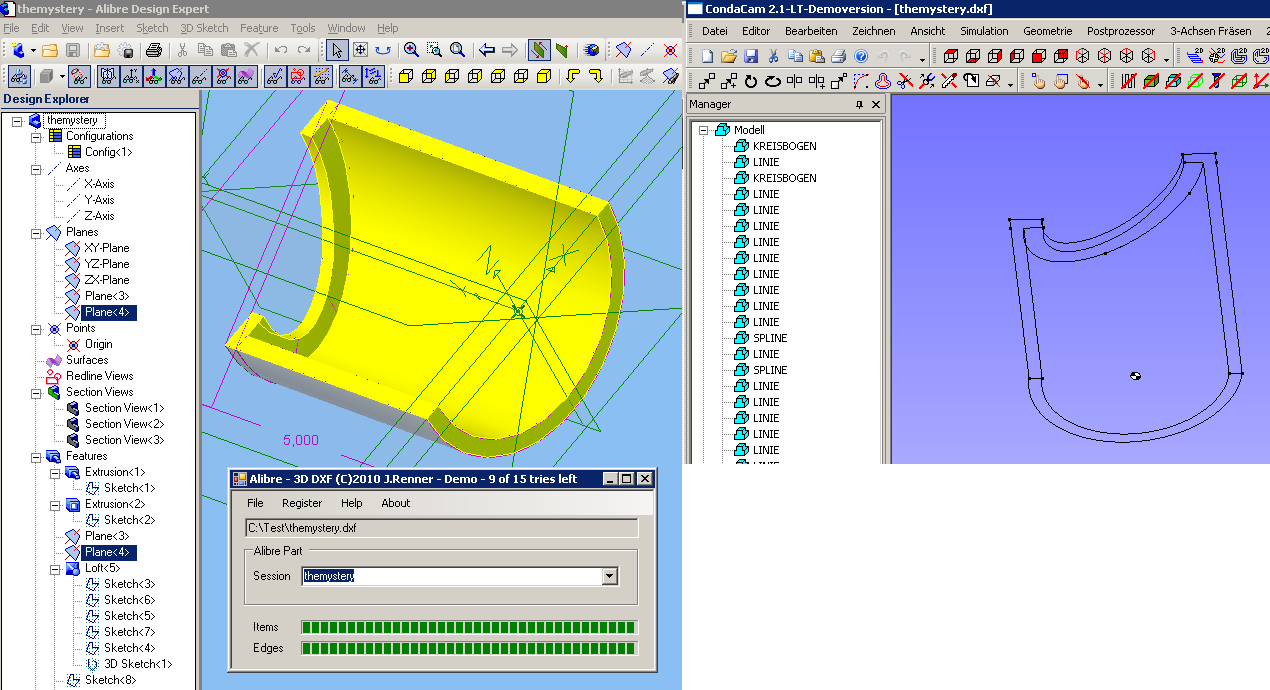Open the Register menu in 3D DXF dialog
Image resolution: width=1270 pixels, height=690 pixels.
[302, 503]
